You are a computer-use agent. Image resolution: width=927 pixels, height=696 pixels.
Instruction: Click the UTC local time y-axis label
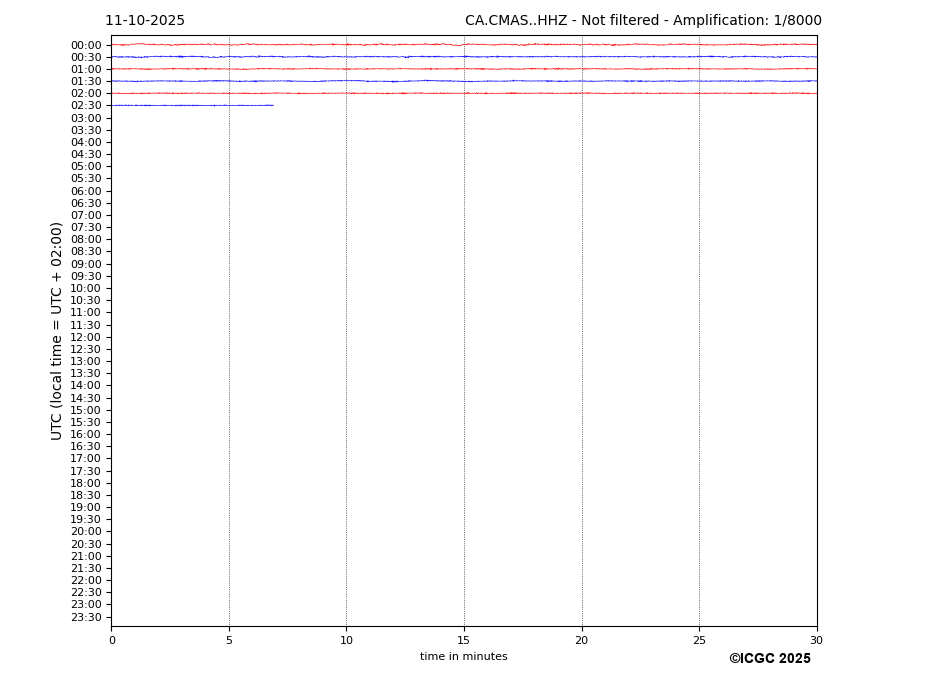point(58,331)
